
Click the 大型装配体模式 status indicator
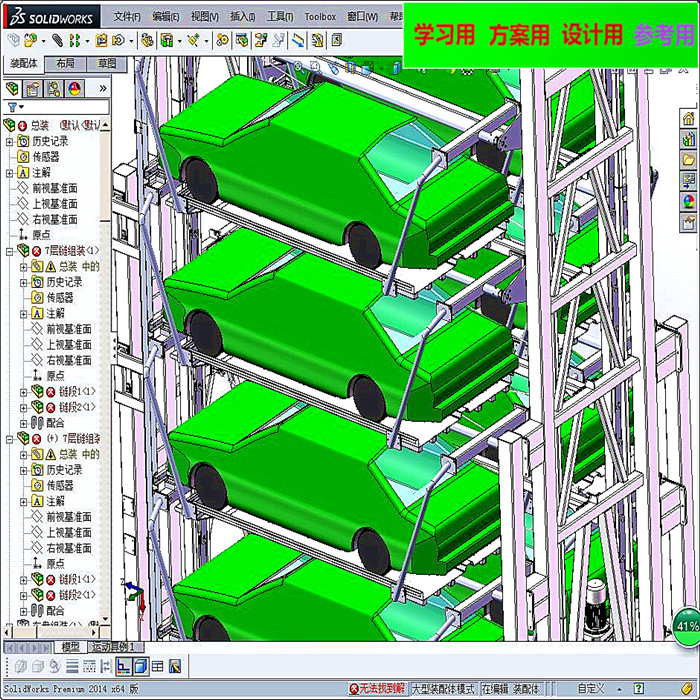click(x=443, y=689)
